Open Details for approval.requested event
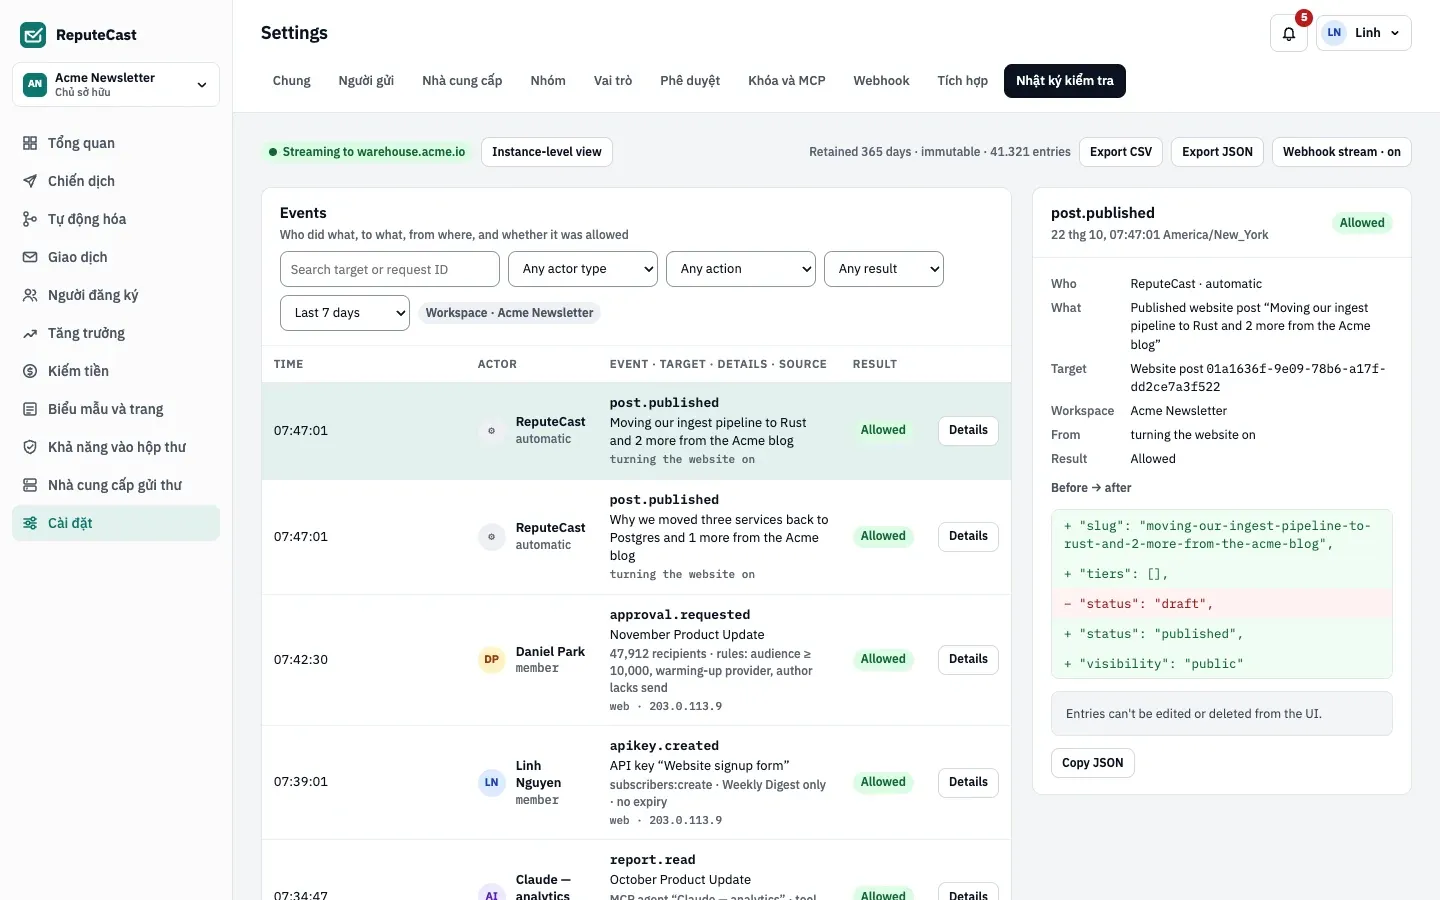This screenshot has width=1440, height=900. point(968,660)
